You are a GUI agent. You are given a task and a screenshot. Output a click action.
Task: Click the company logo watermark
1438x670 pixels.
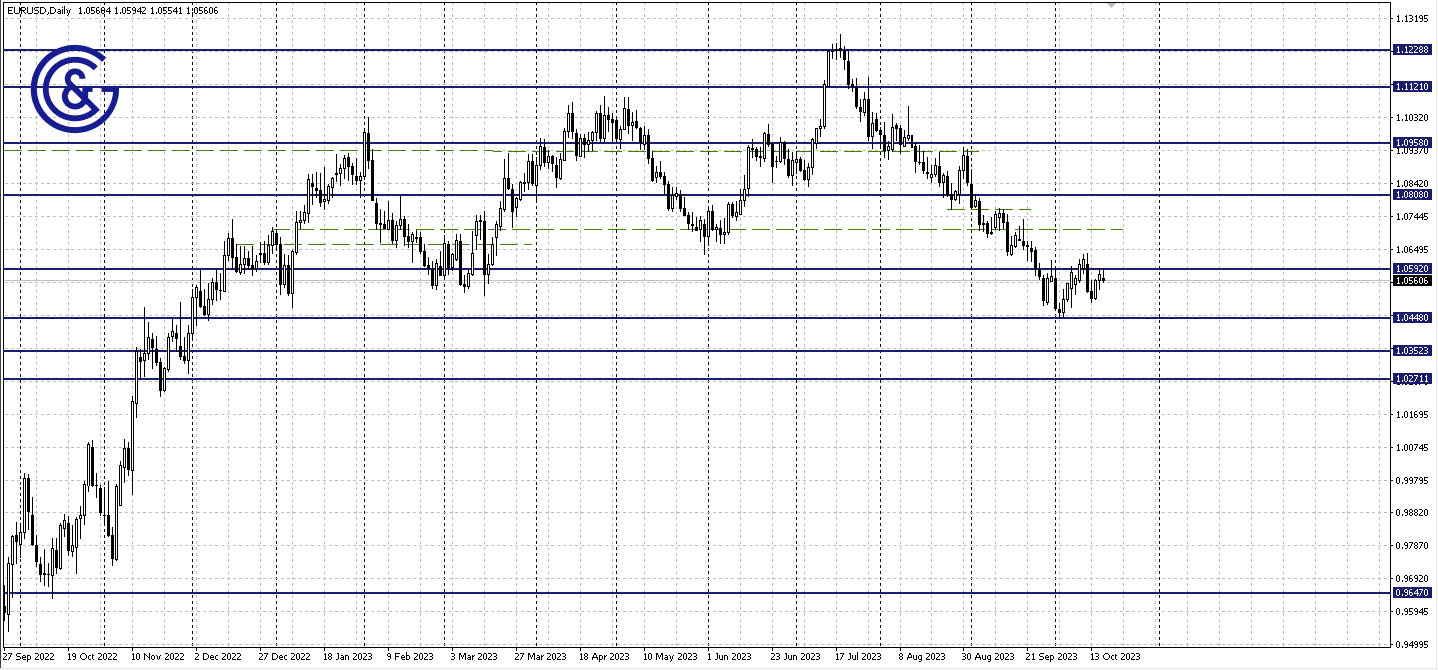(x=75, y=90)
